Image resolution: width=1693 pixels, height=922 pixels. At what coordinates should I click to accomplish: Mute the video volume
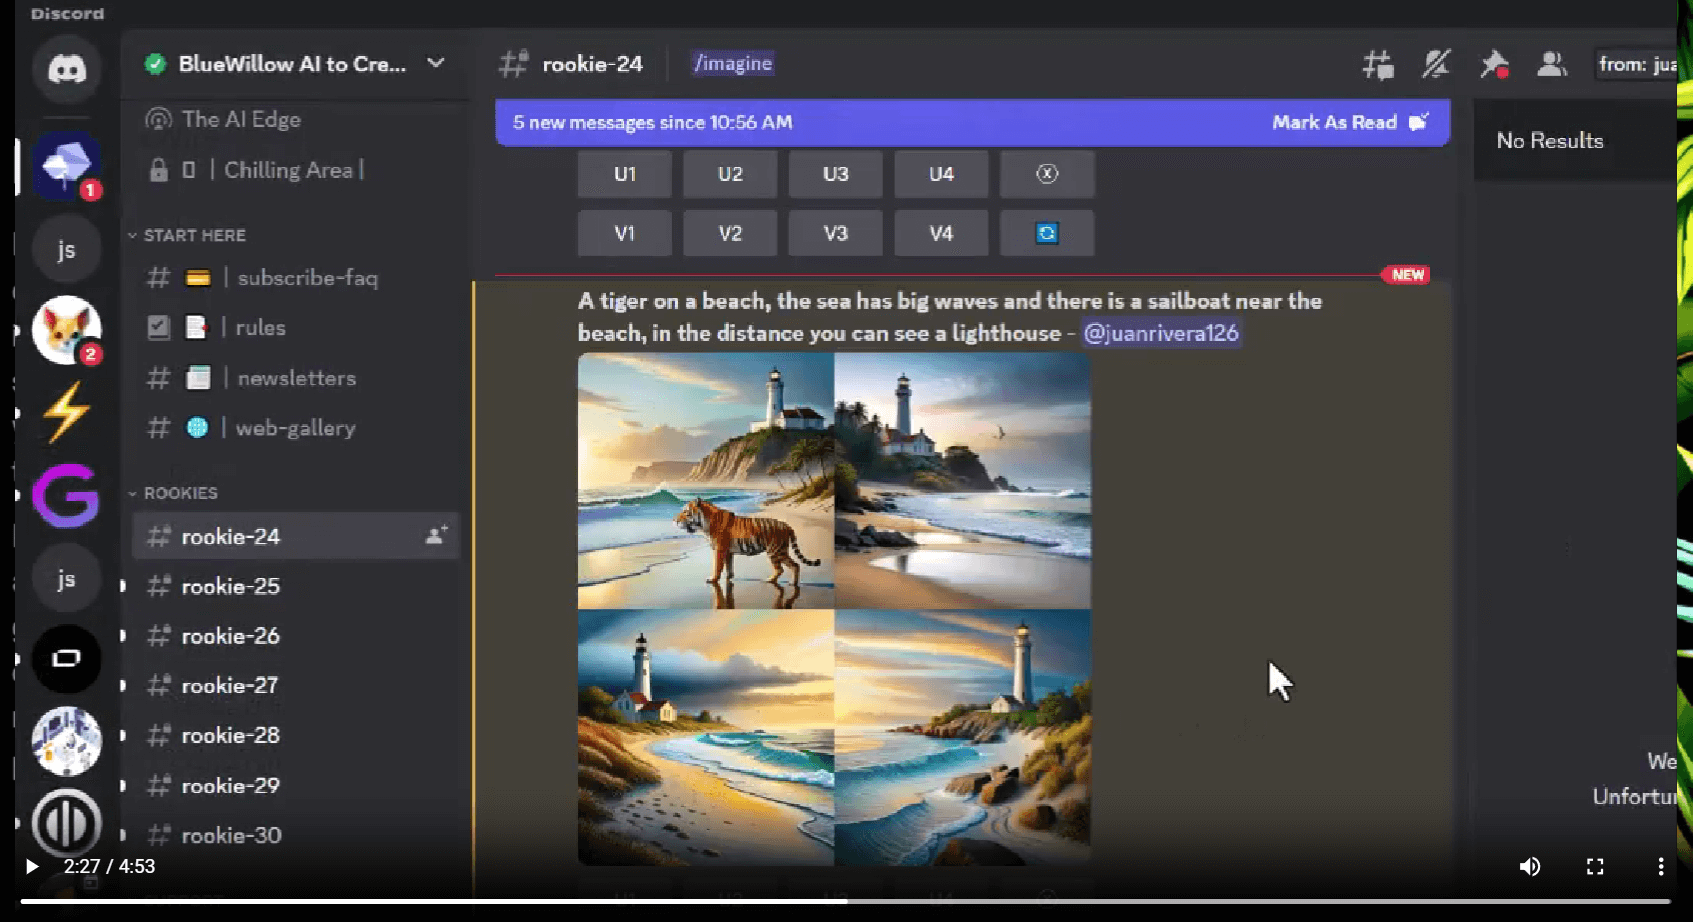pyautogui.click(x=1530, y=867)
